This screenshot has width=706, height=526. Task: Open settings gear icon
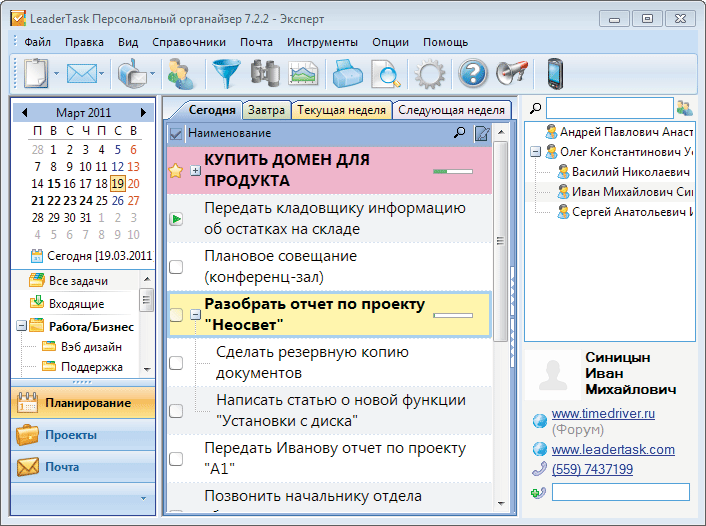pyautogui.click(x=430, y=73)
